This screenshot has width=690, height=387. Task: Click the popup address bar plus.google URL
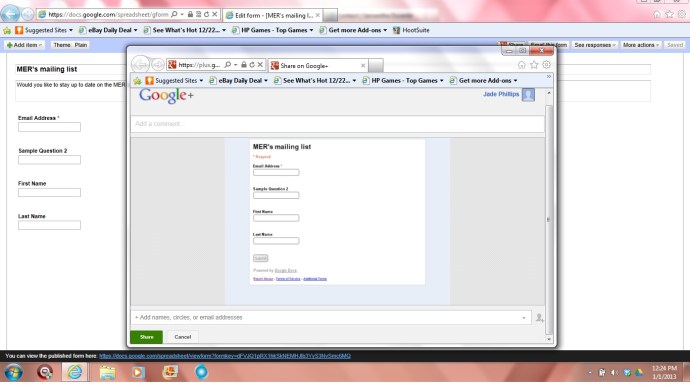(199, 65)
